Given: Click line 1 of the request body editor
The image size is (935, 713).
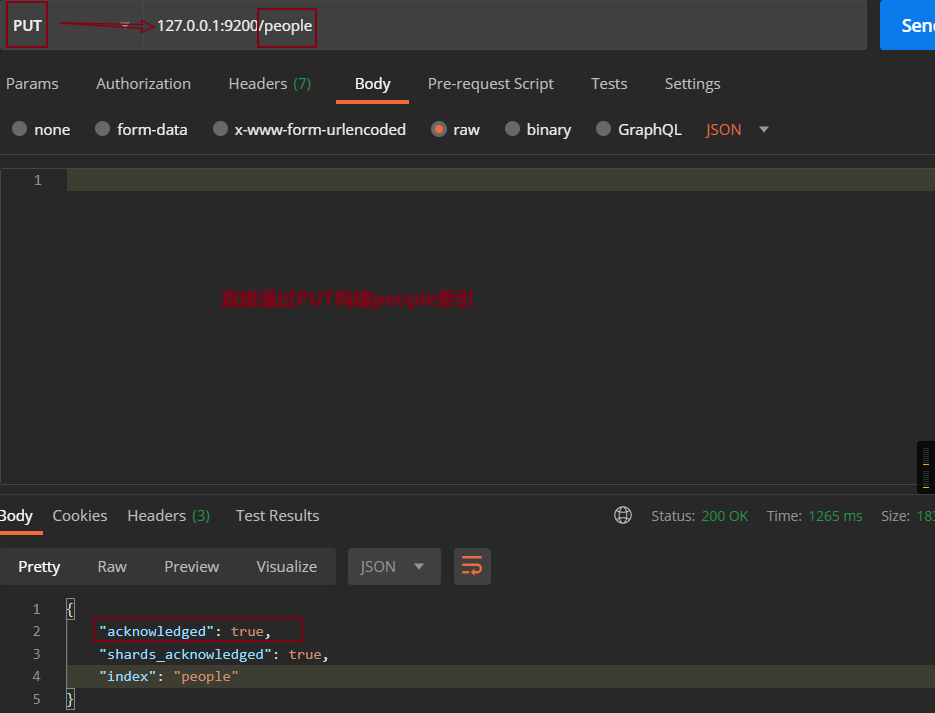Looking at the screenshot, I should pyautogui.click(x=501, y=179).
